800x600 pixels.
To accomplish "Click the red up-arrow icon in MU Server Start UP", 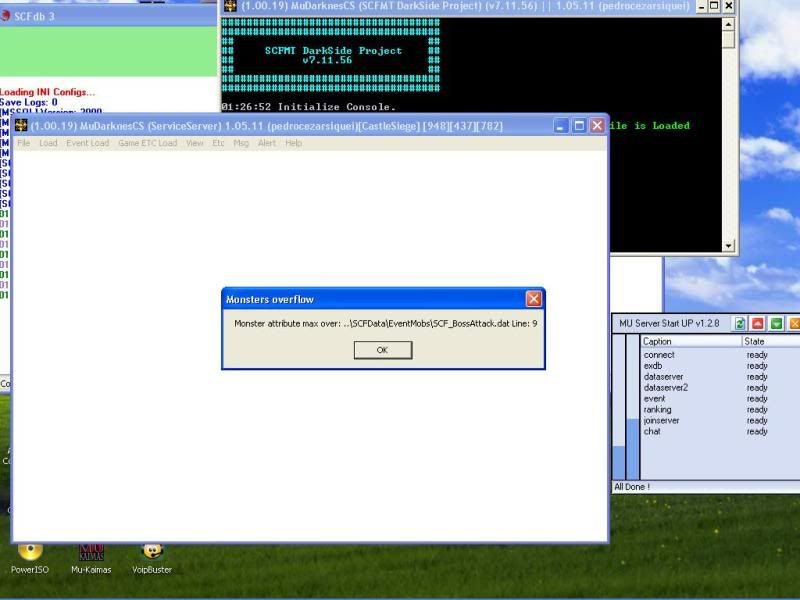I will tap(758, 323).
